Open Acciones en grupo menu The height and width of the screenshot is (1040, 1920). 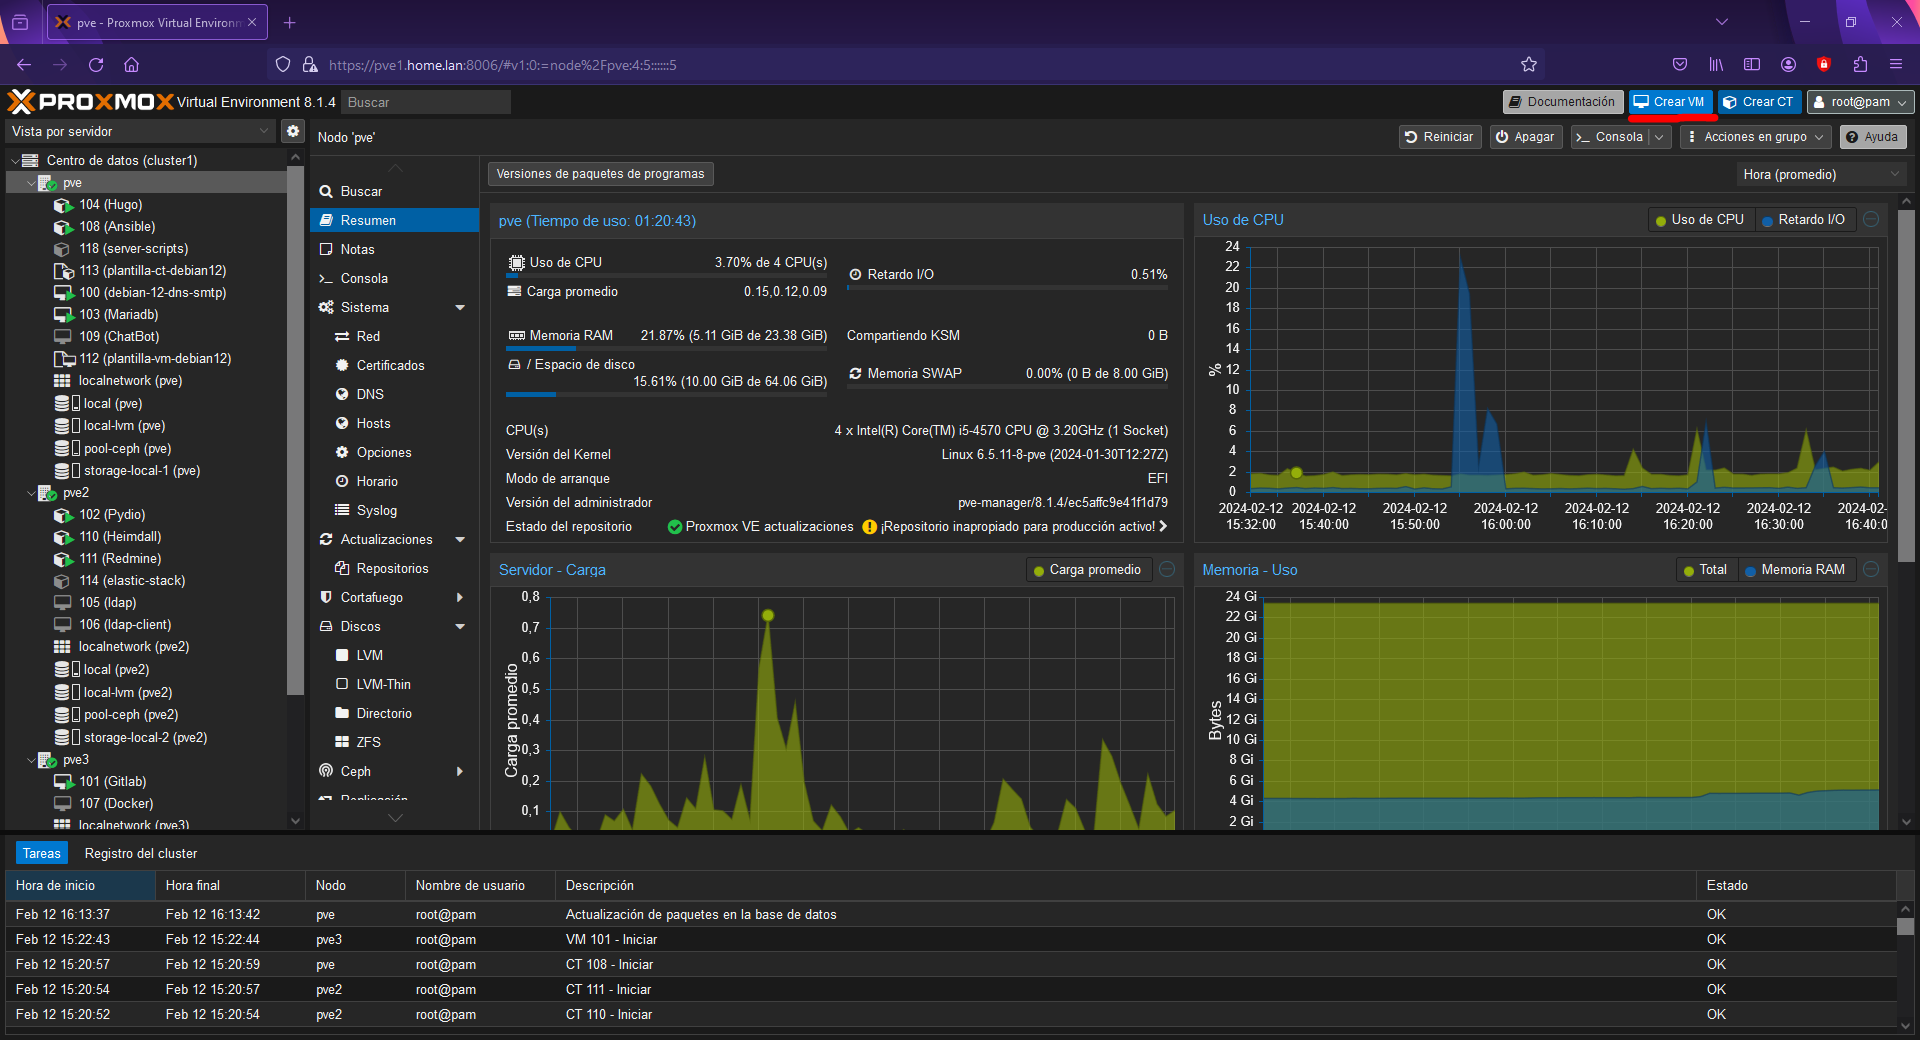click(1755, 137)
